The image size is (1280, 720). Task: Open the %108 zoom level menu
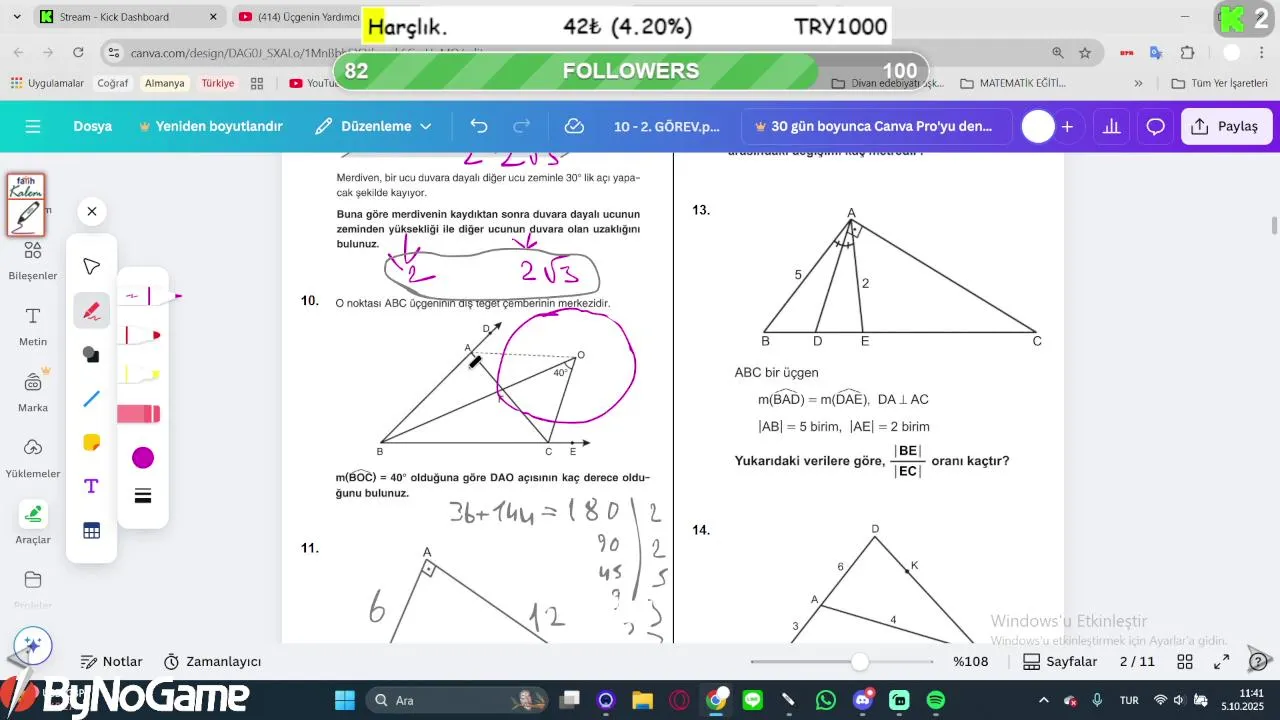pos(970,662)
